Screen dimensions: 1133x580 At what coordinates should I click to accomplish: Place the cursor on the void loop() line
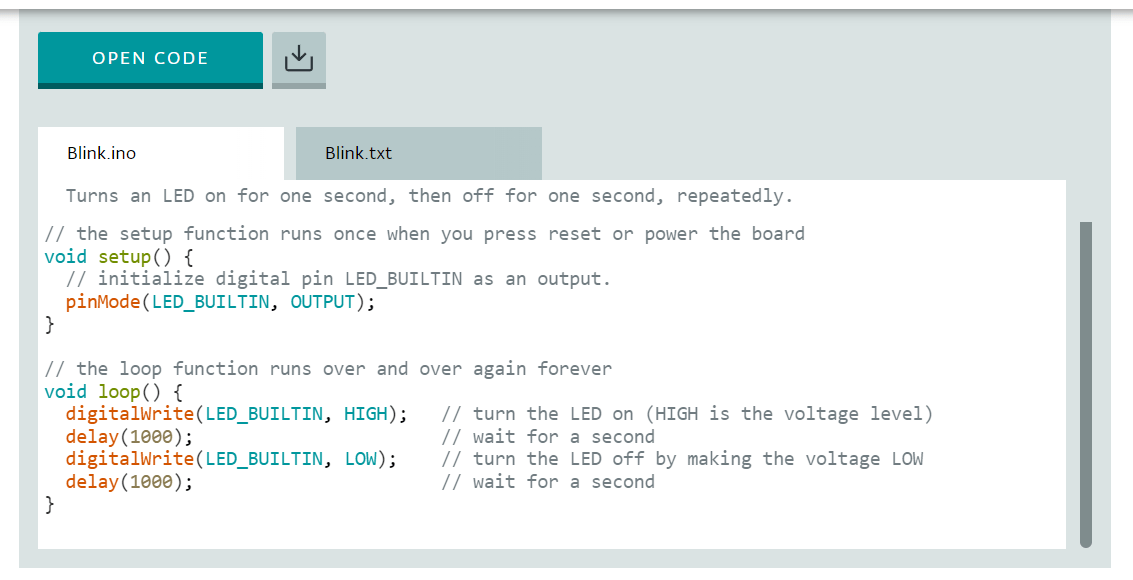tap(113, 392)
